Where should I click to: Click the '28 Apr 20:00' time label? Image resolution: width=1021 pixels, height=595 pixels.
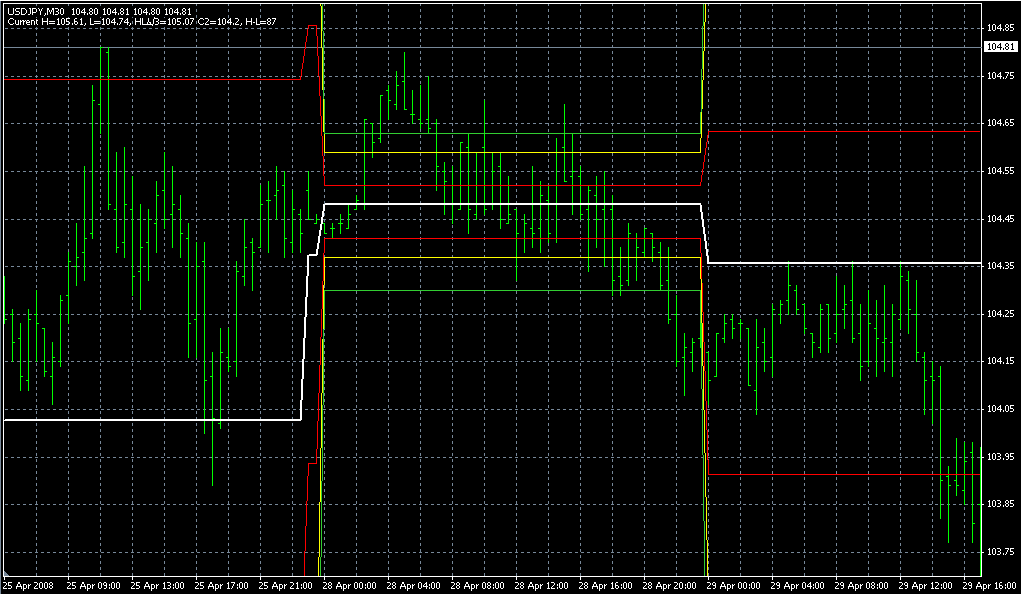[x=671, y=586]
